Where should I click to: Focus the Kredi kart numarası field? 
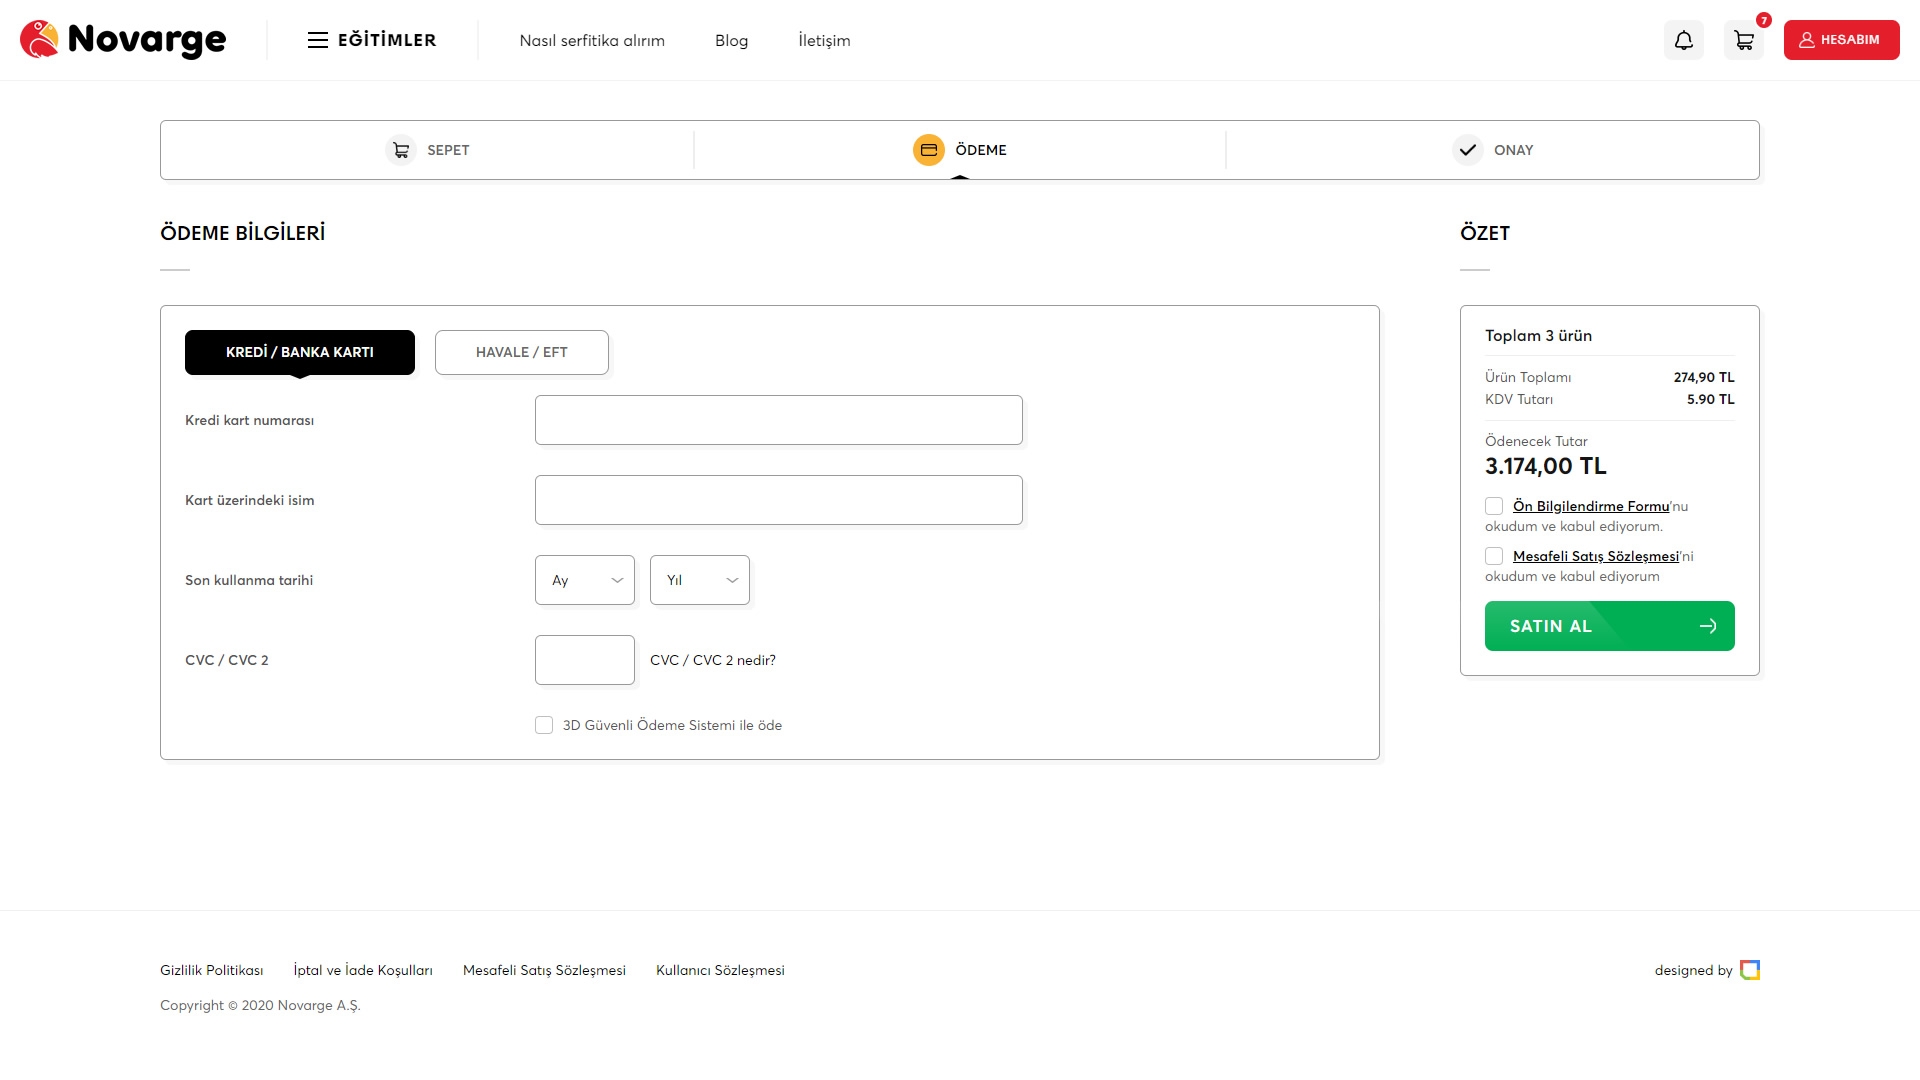coord(779,420)
